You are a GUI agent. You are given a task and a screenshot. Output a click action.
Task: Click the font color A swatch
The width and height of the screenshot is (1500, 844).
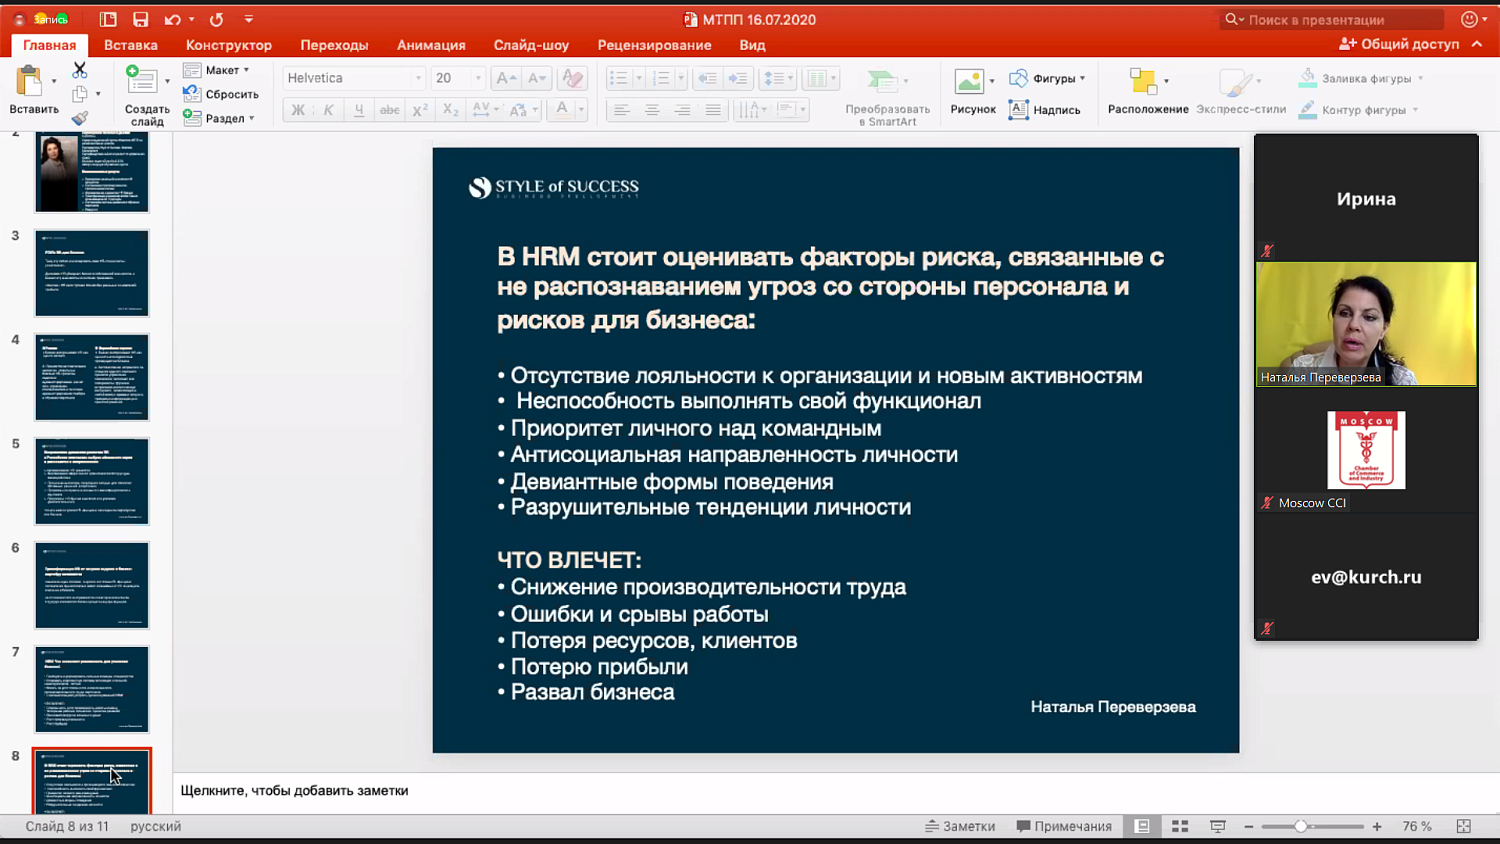point(562,110)
